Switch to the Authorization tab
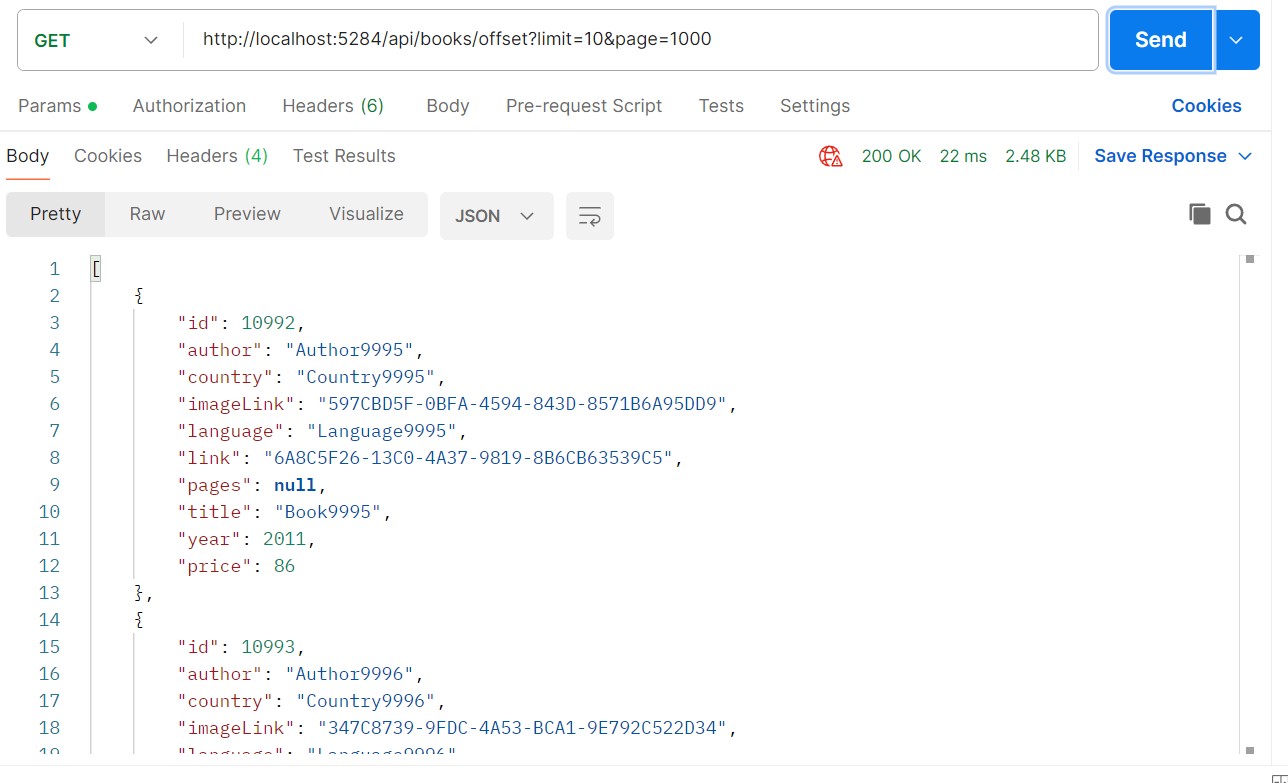This screenshot has height=783, width=1288. coord(189,106)
